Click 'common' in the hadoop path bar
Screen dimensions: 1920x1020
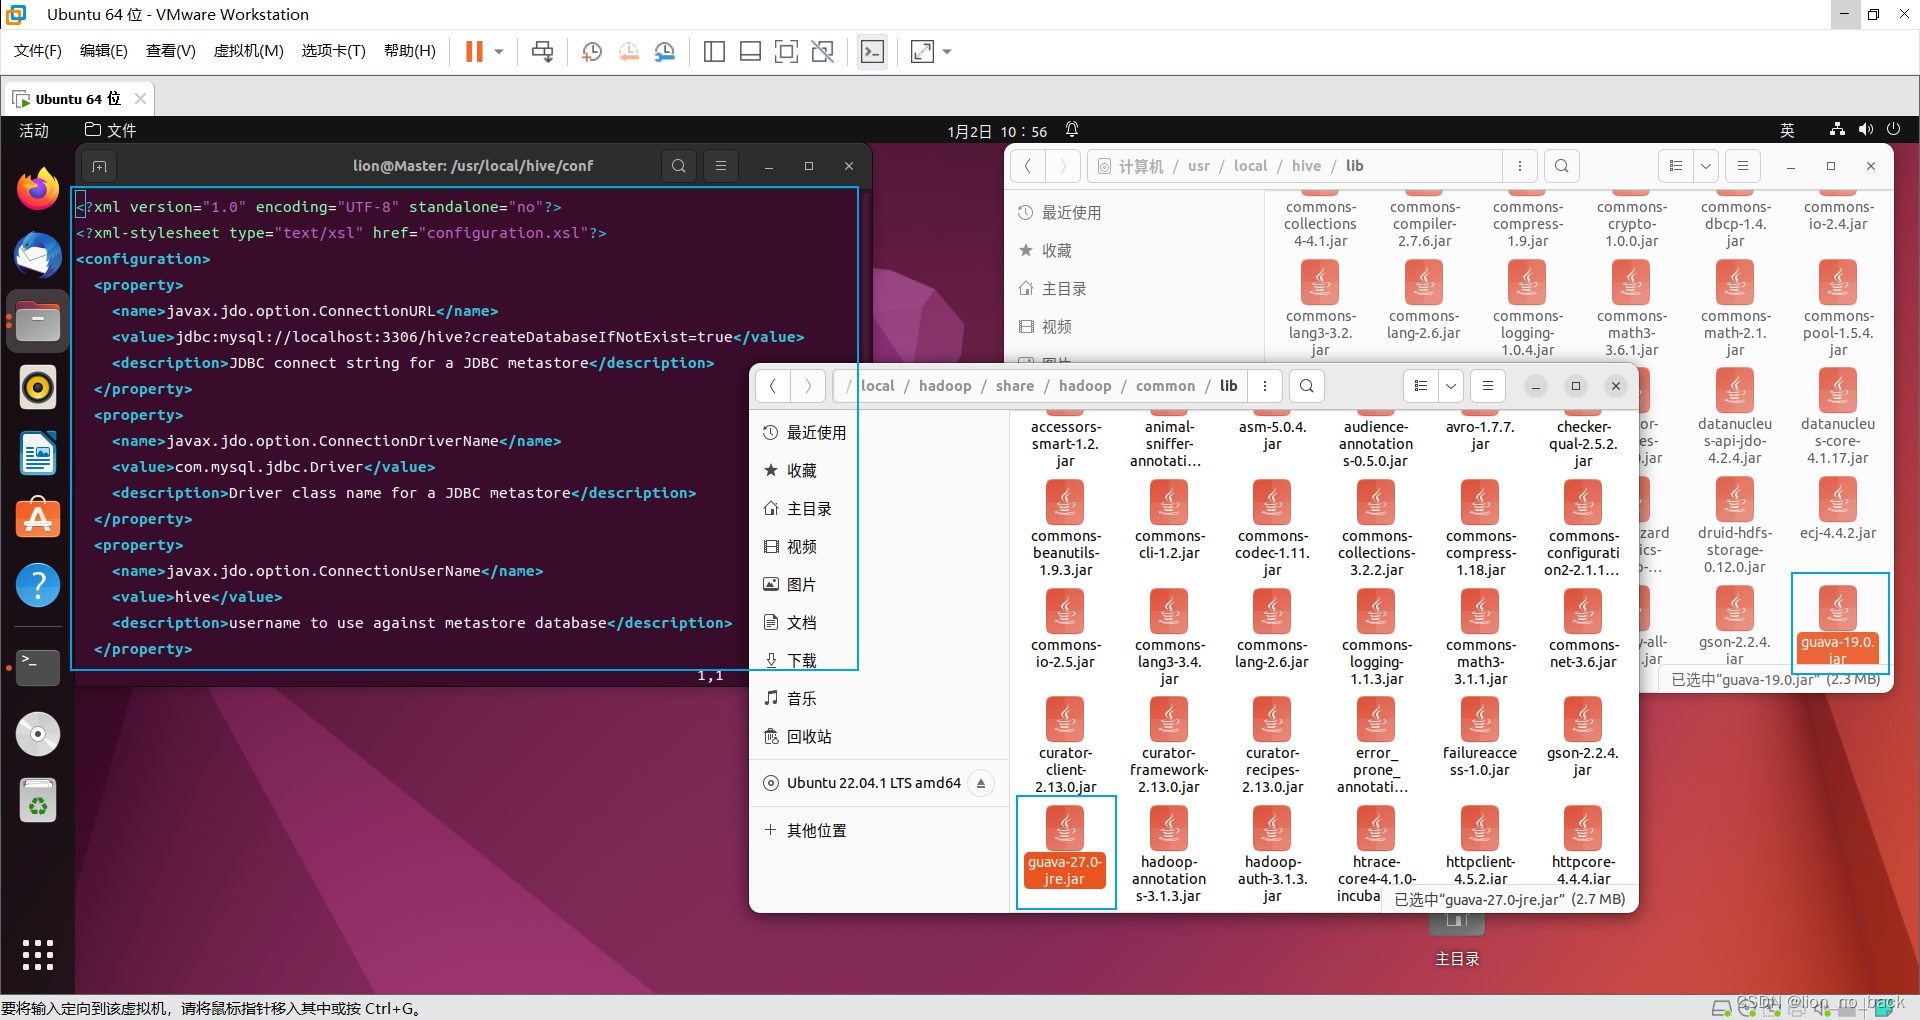(1166, 386)
